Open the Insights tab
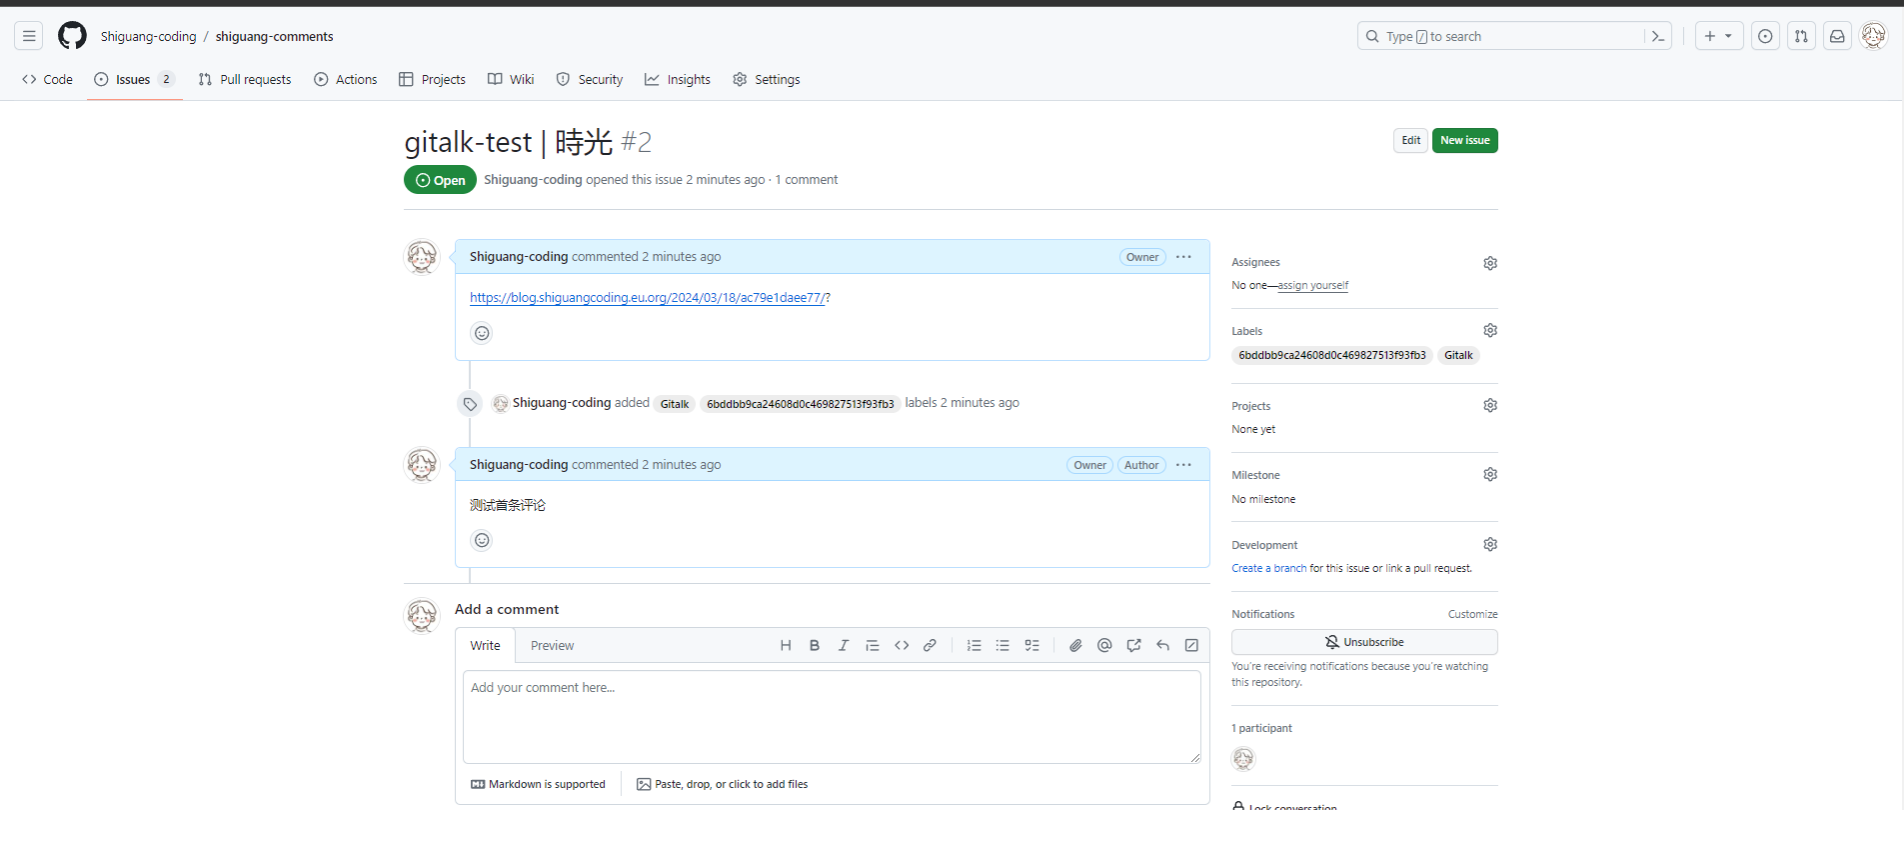Image resolution: width=1904 pixels, height=861 pixels. point(678,80)
